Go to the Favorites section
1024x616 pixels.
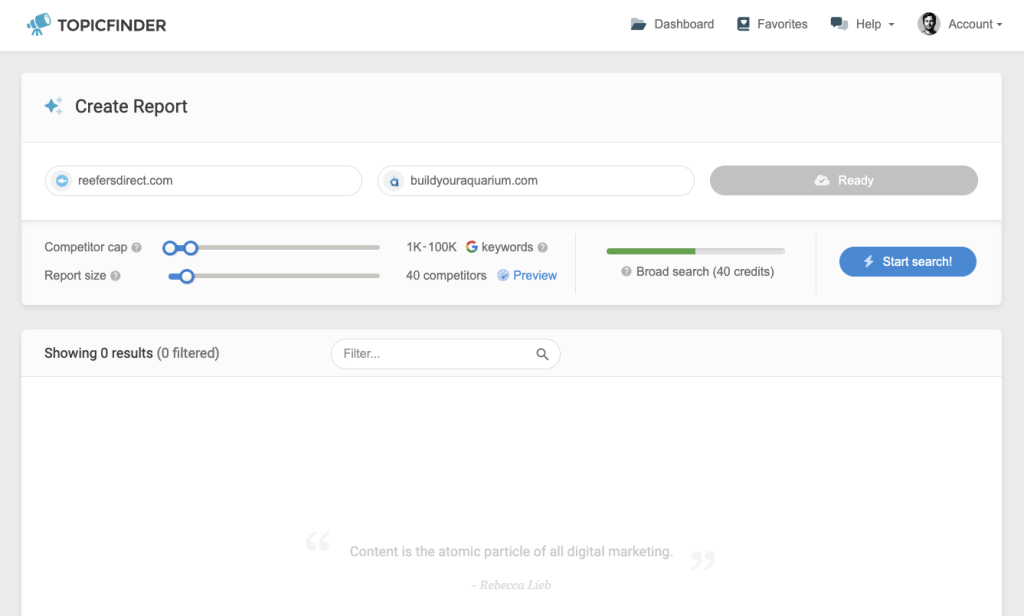[x=781, y=23]
